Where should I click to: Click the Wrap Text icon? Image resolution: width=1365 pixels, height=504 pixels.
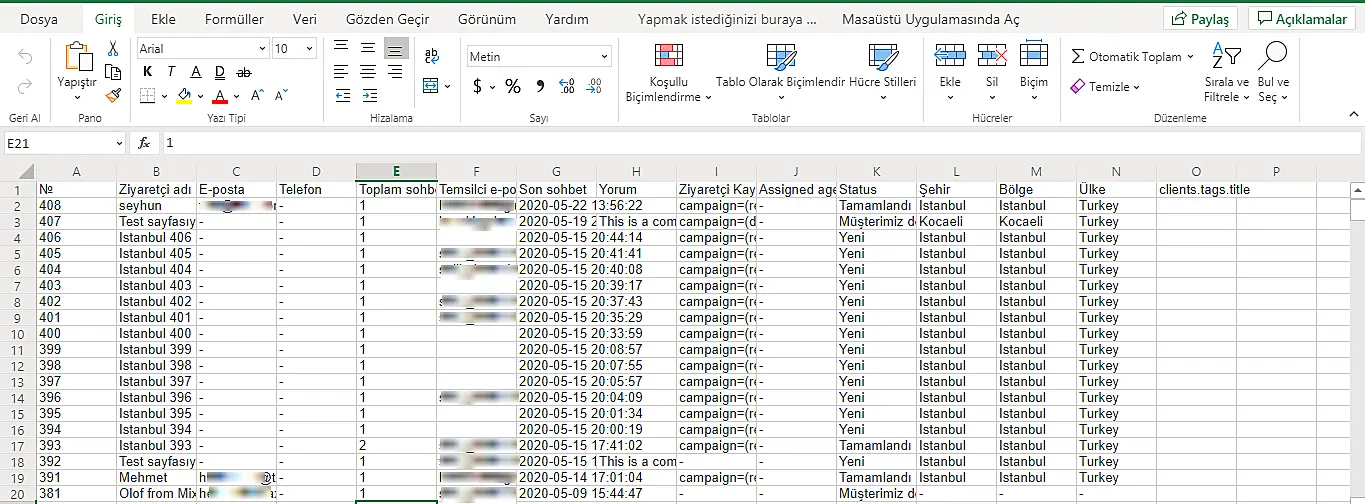[x=432, y=57]
